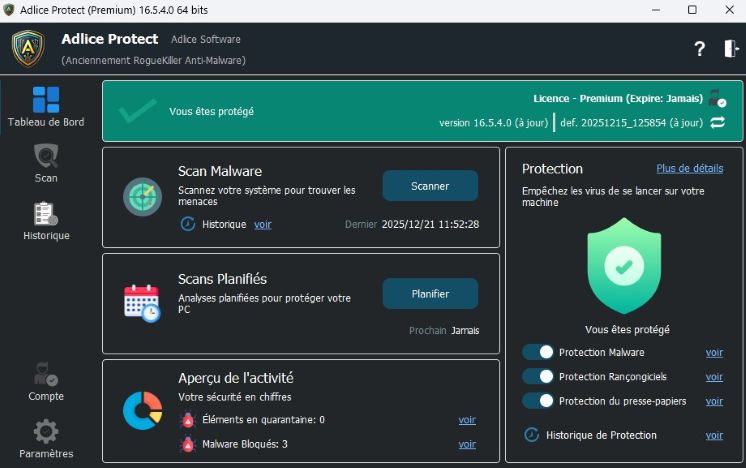Click the refresh definitions arrows icon

coord(717,123)
